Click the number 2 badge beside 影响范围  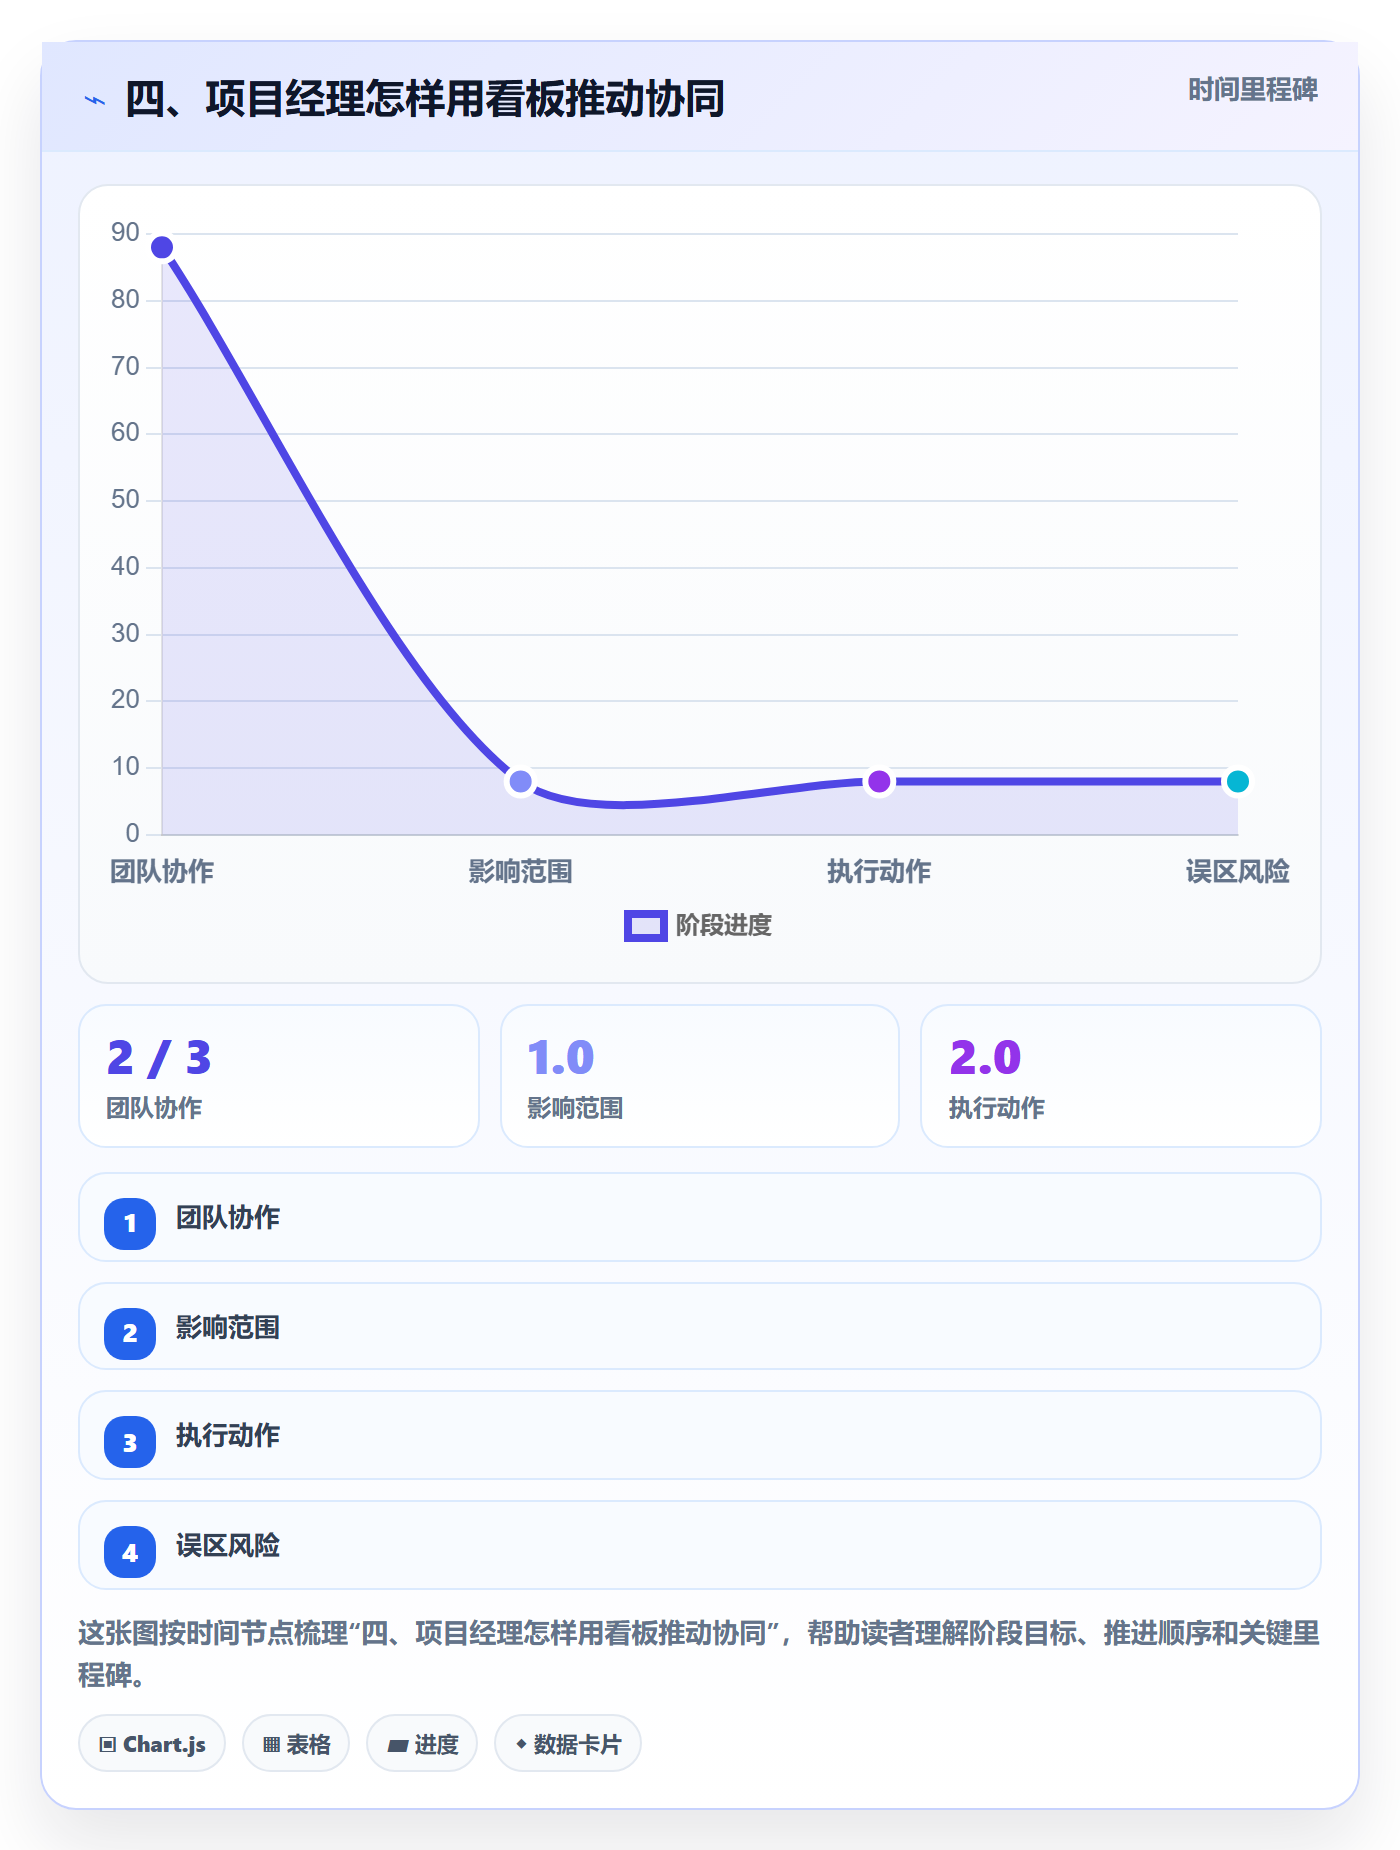(130, 1333)
